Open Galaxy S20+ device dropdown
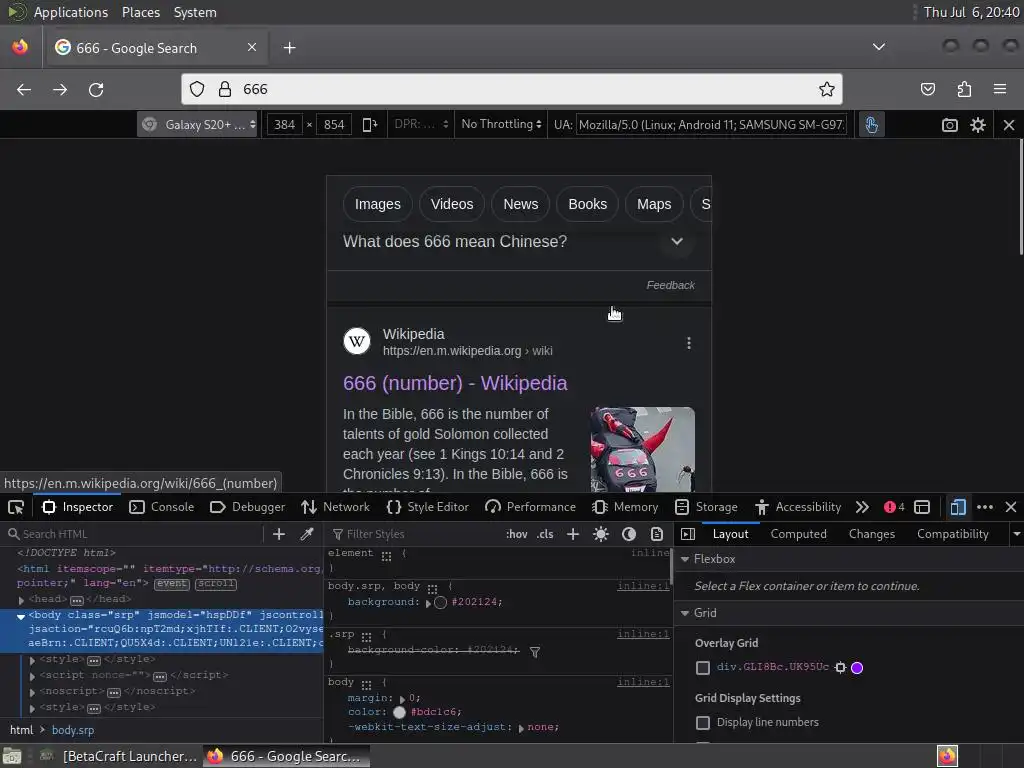 click(x=198, y=124)
